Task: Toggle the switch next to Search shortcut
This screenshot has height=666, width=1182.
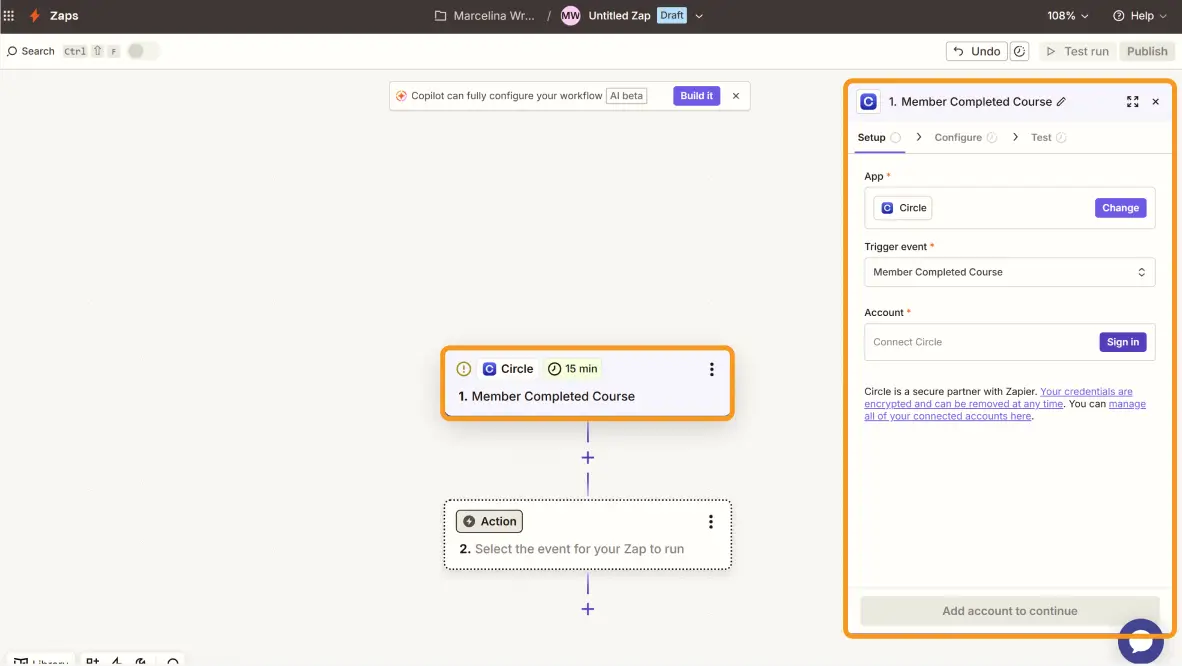Action: tap(142, 51)
